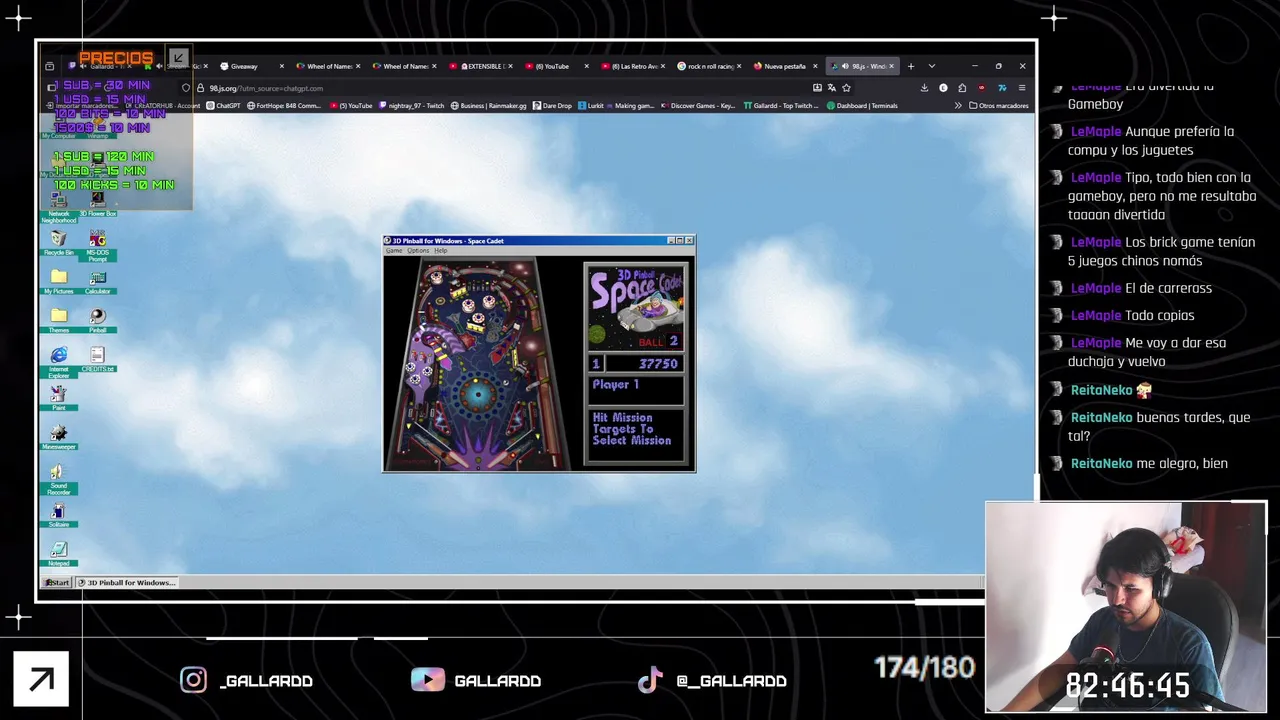Viewport: 1280px width, 720px height.
Task: Click the pinball table playfield
Action: pos(477,363)
